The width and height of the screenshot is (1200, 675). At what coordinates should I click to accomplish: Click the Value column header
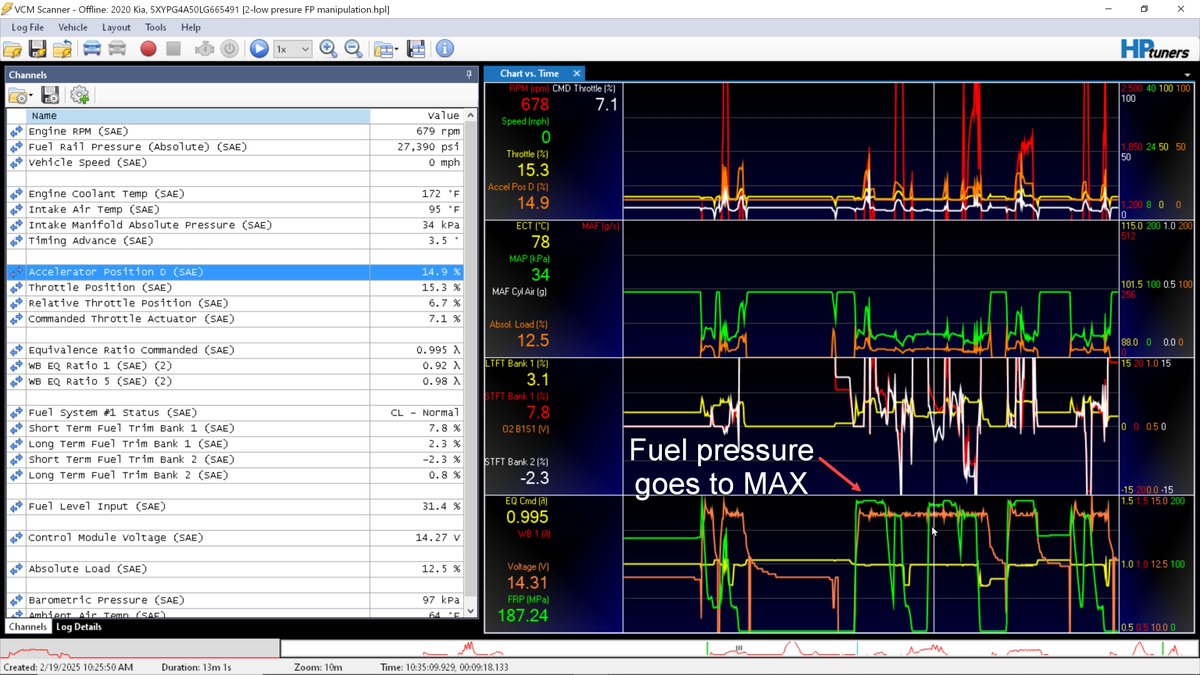(416, 116)
